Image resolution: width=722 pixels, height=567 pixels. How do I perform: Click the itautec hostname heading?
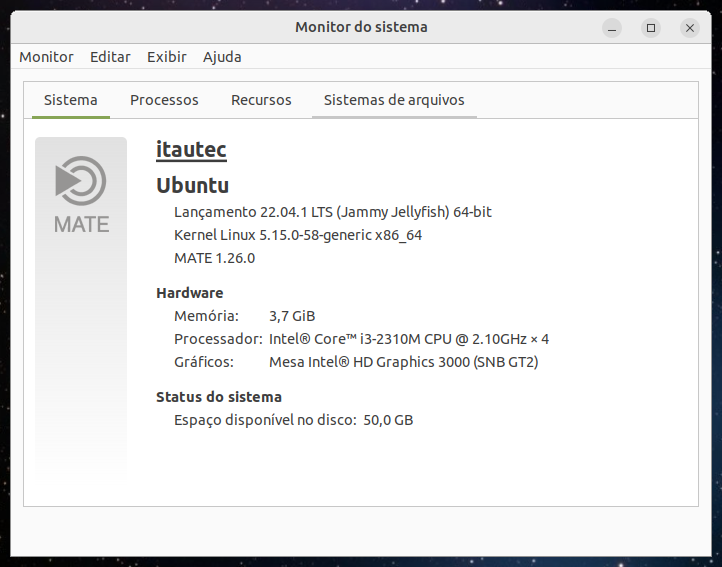coord(191,149)
